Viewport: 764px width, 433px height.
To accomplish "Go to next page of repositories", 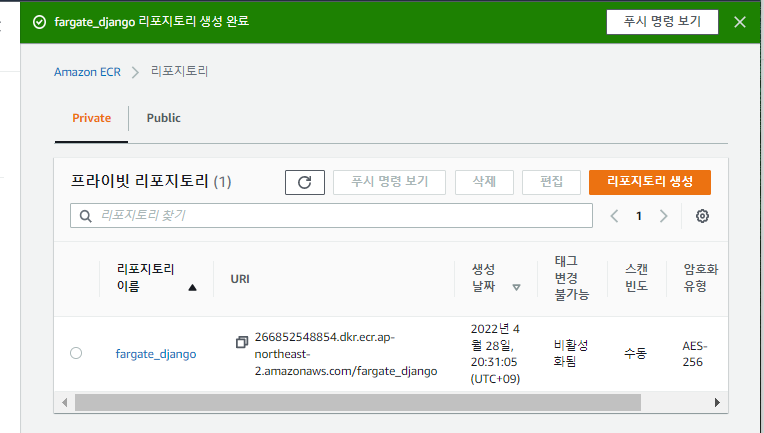I will (663, 216).
